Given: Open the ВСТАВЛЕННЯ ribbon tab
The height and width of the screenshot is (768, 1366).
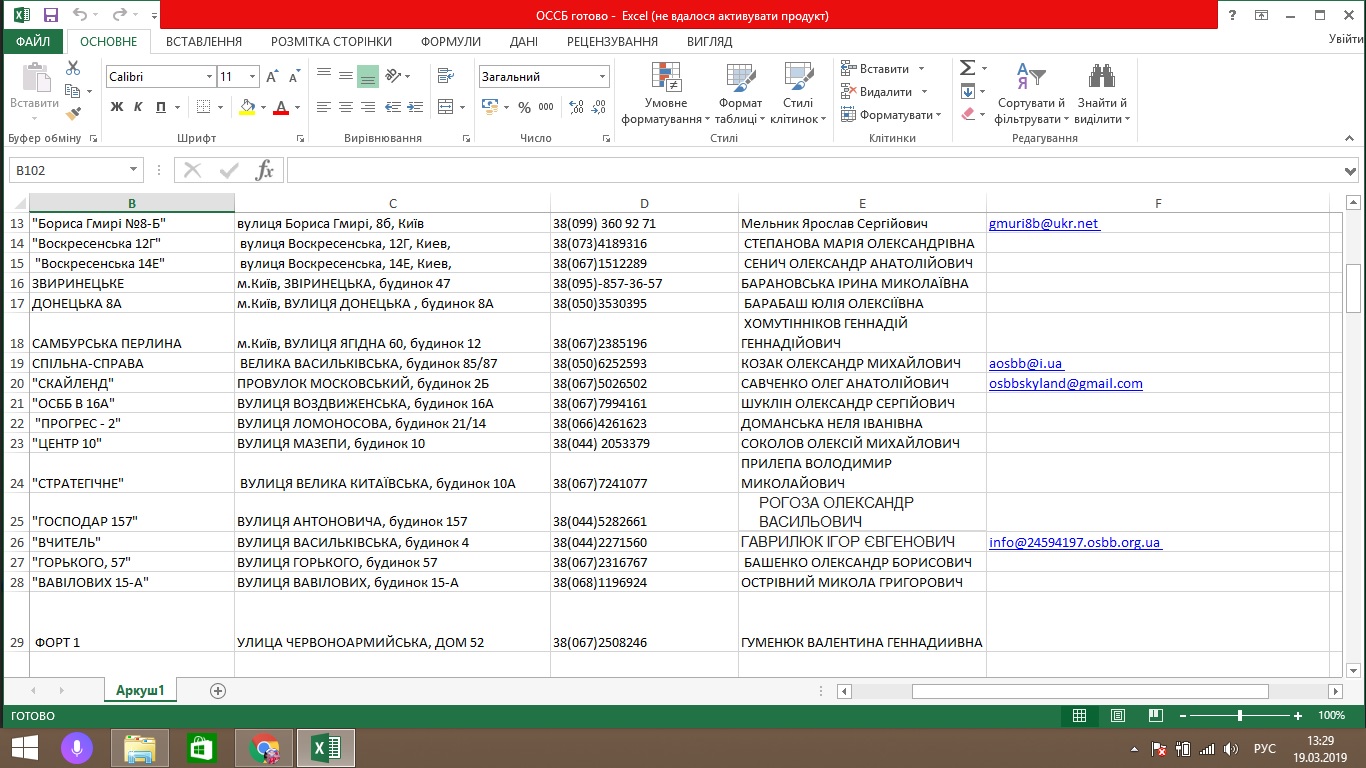Looking at the screenshot, I should click(x=204, y=42).
